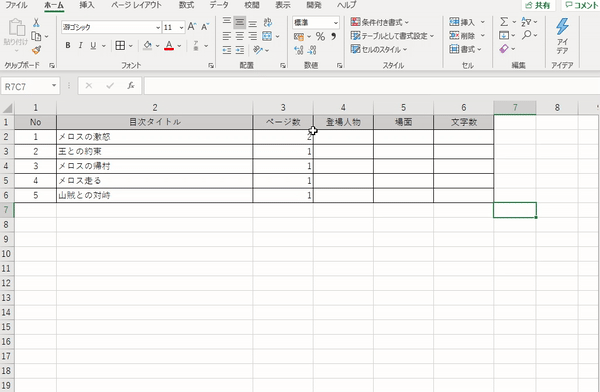Open the File (ファイル) tab
Image resolution: width=600 pixels, height=392 pixels.
coord(16,5)
